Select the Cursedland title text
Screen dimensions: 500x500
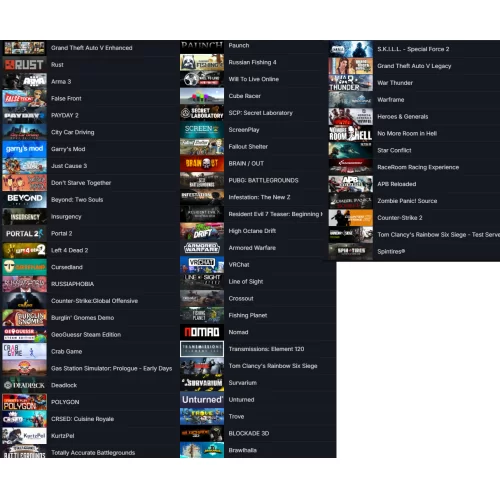point(67,267)
